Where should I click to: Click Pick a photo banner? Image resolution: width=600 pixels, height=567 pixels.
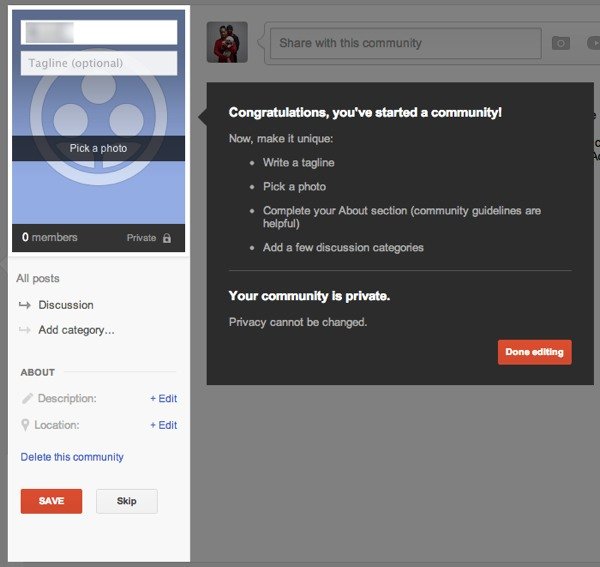(98, 148)
